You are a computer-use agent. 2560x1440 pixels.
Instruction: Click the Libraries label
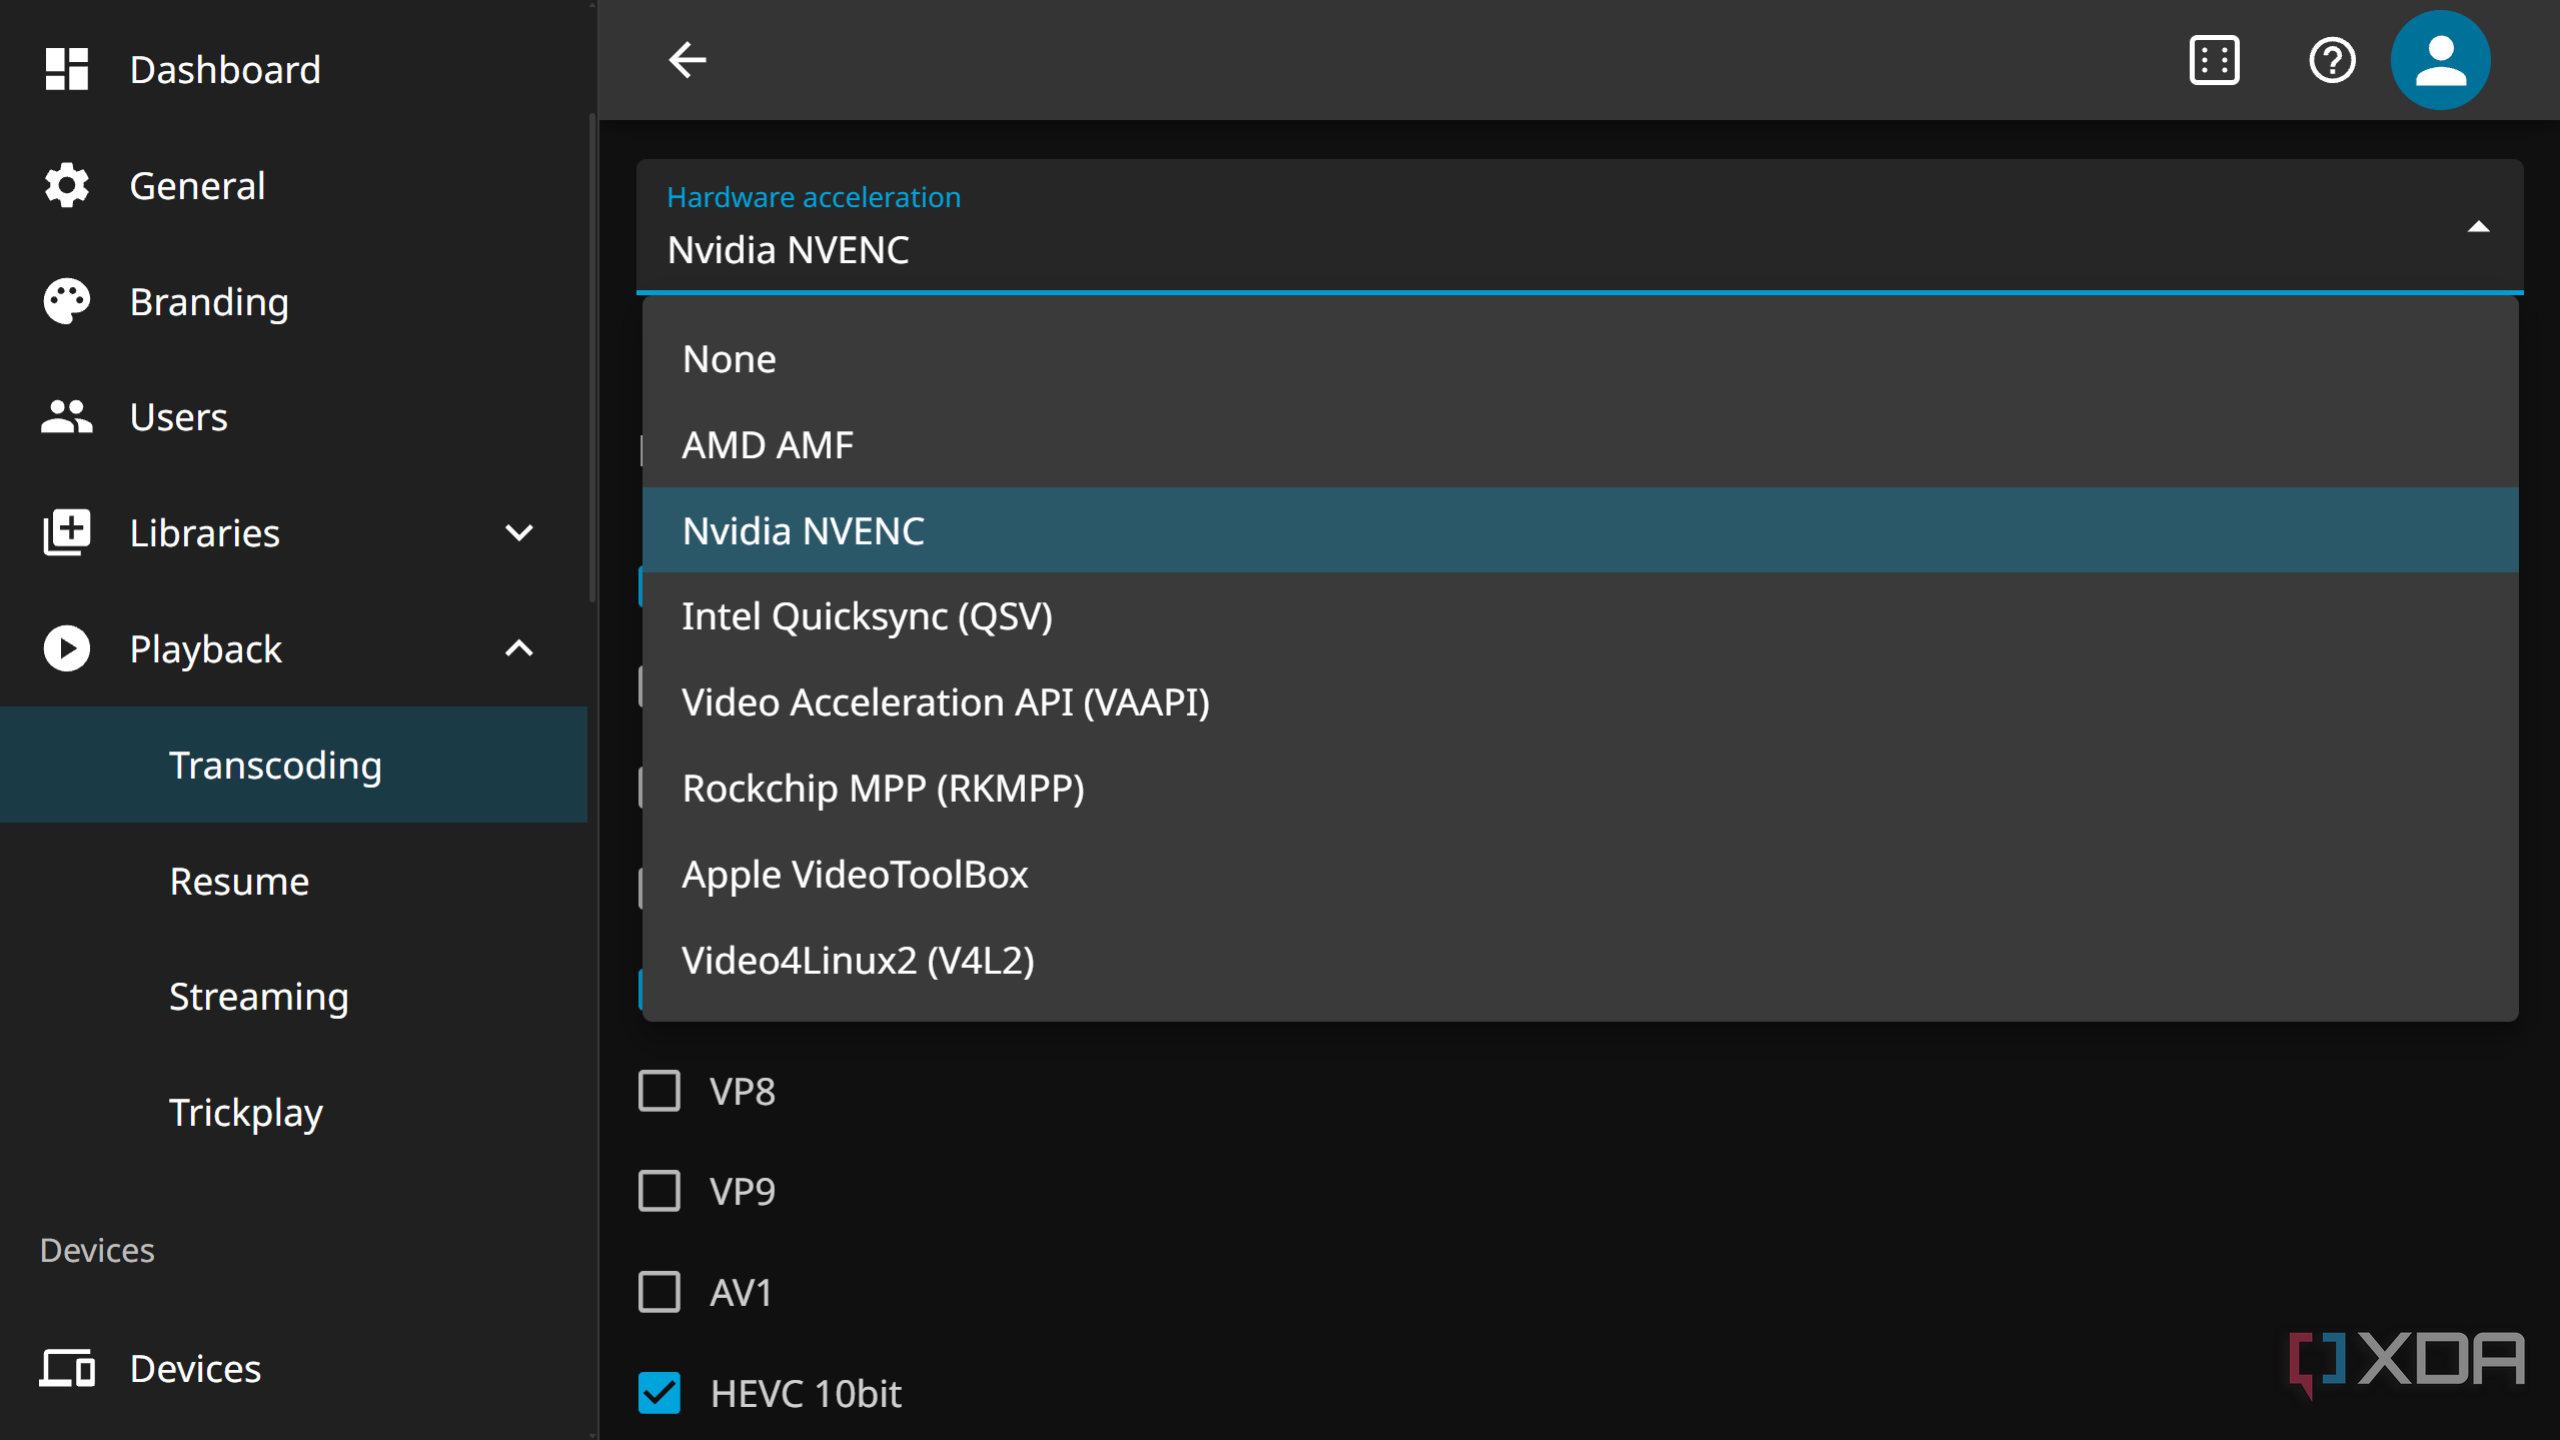click(205, 533)
